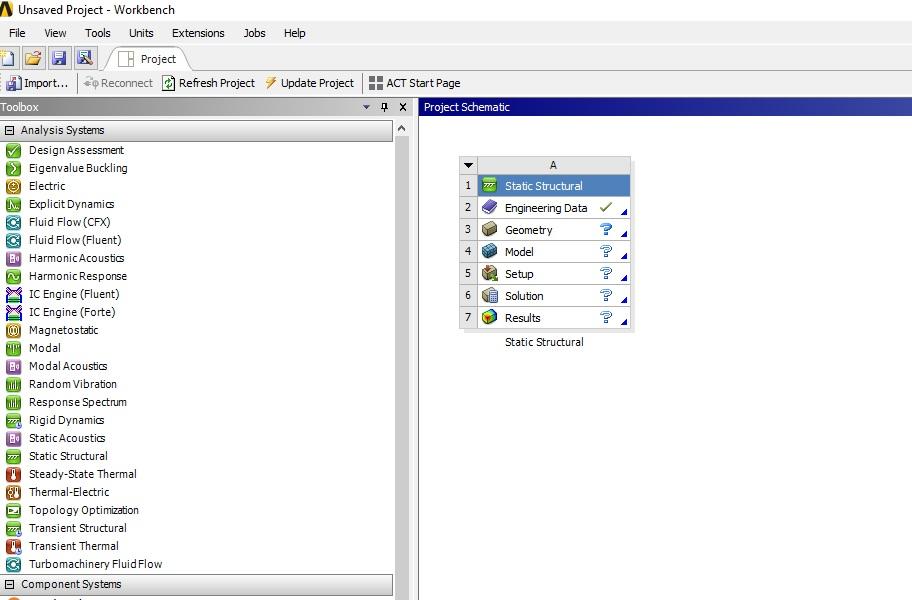
Task: Click the Electric analysis icon
Action: pos(13,187)
